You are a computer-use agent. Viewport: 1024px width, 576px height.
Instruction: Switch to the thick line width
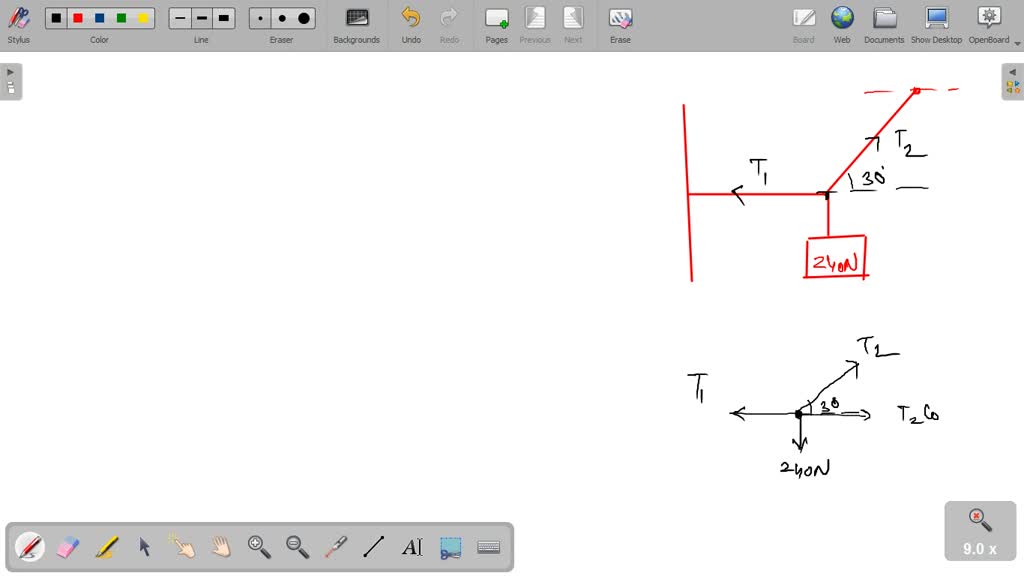click(223, 17)
